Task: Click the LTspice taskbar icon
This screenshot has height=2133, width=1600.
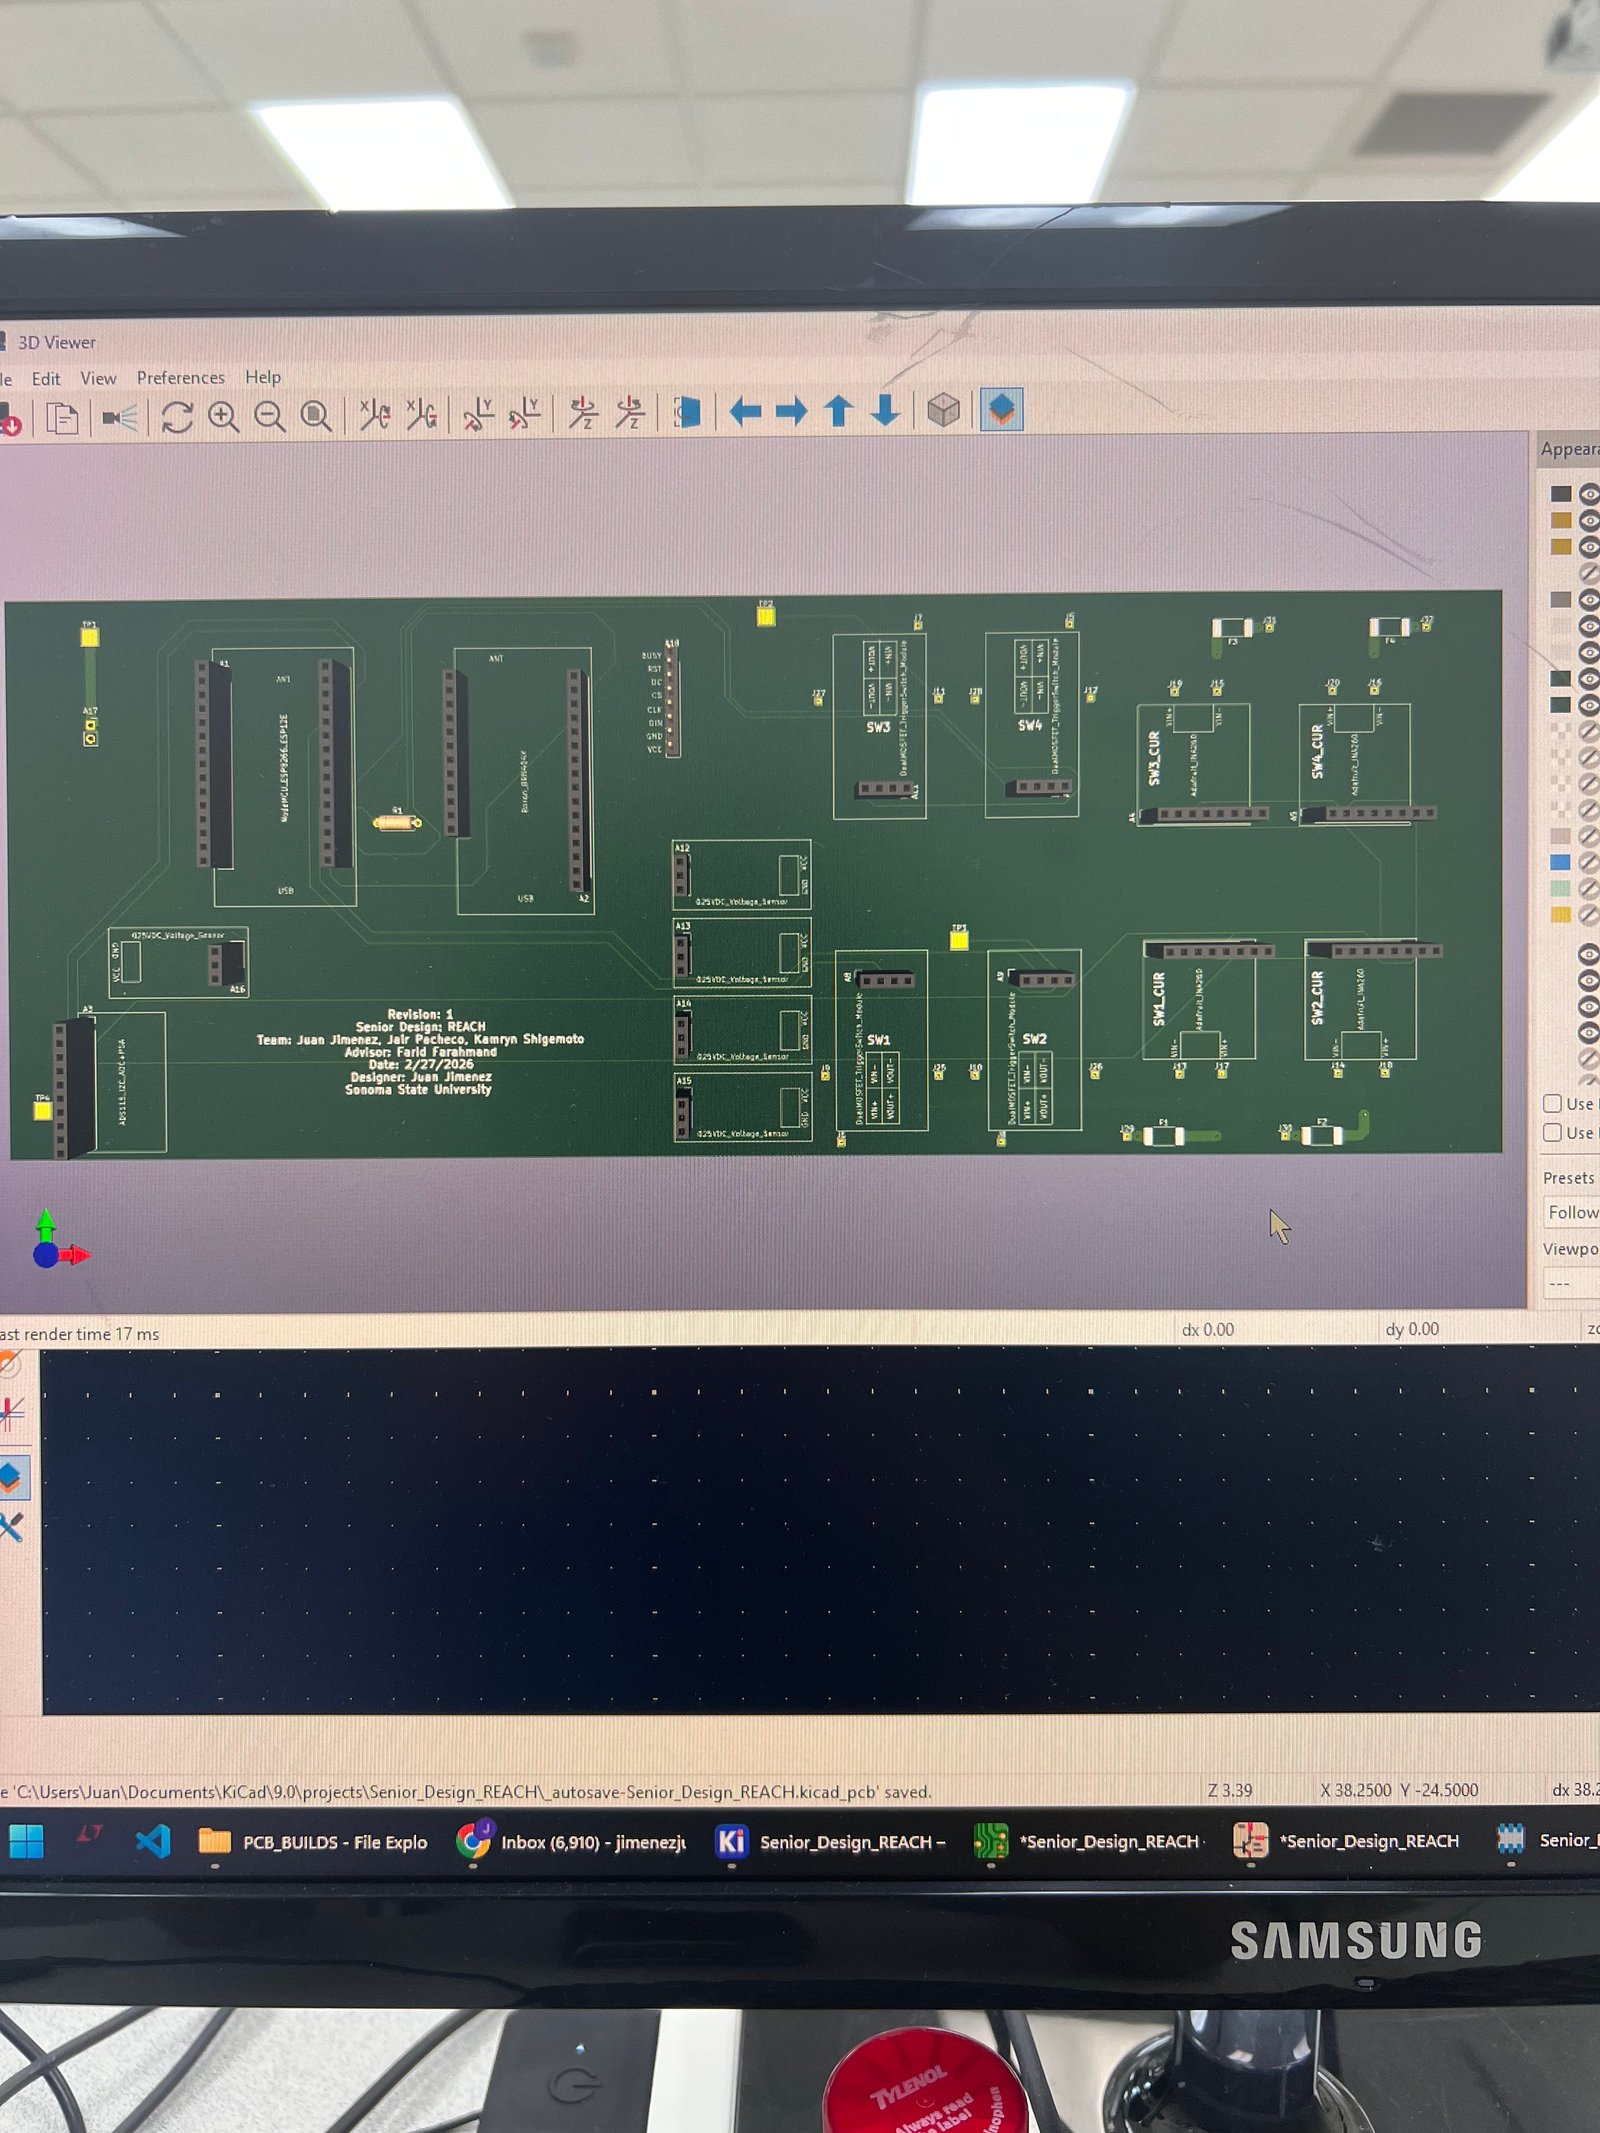Action: pos(90,1833)
